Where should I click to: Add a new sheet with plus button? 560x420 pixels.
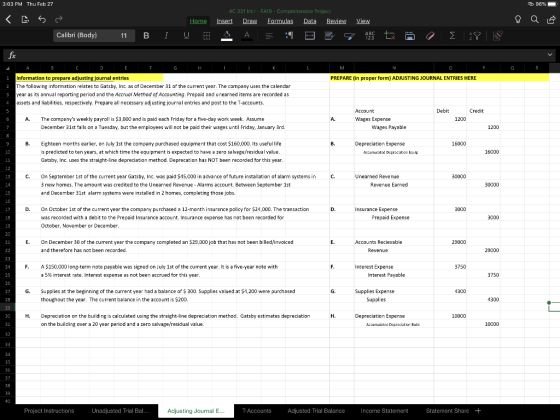[x=478, y=411]
